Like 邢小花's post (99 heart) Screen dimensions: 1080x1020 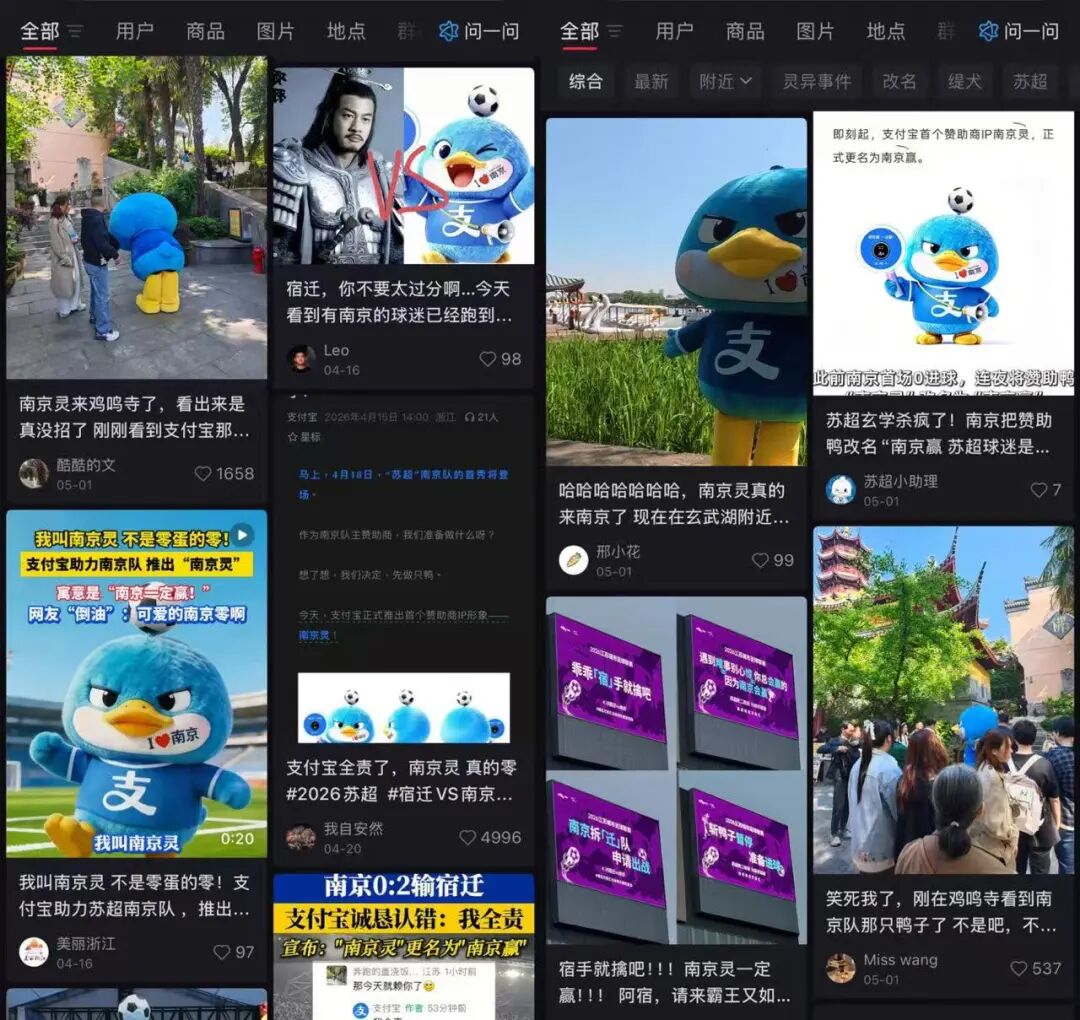coord(760,560)
